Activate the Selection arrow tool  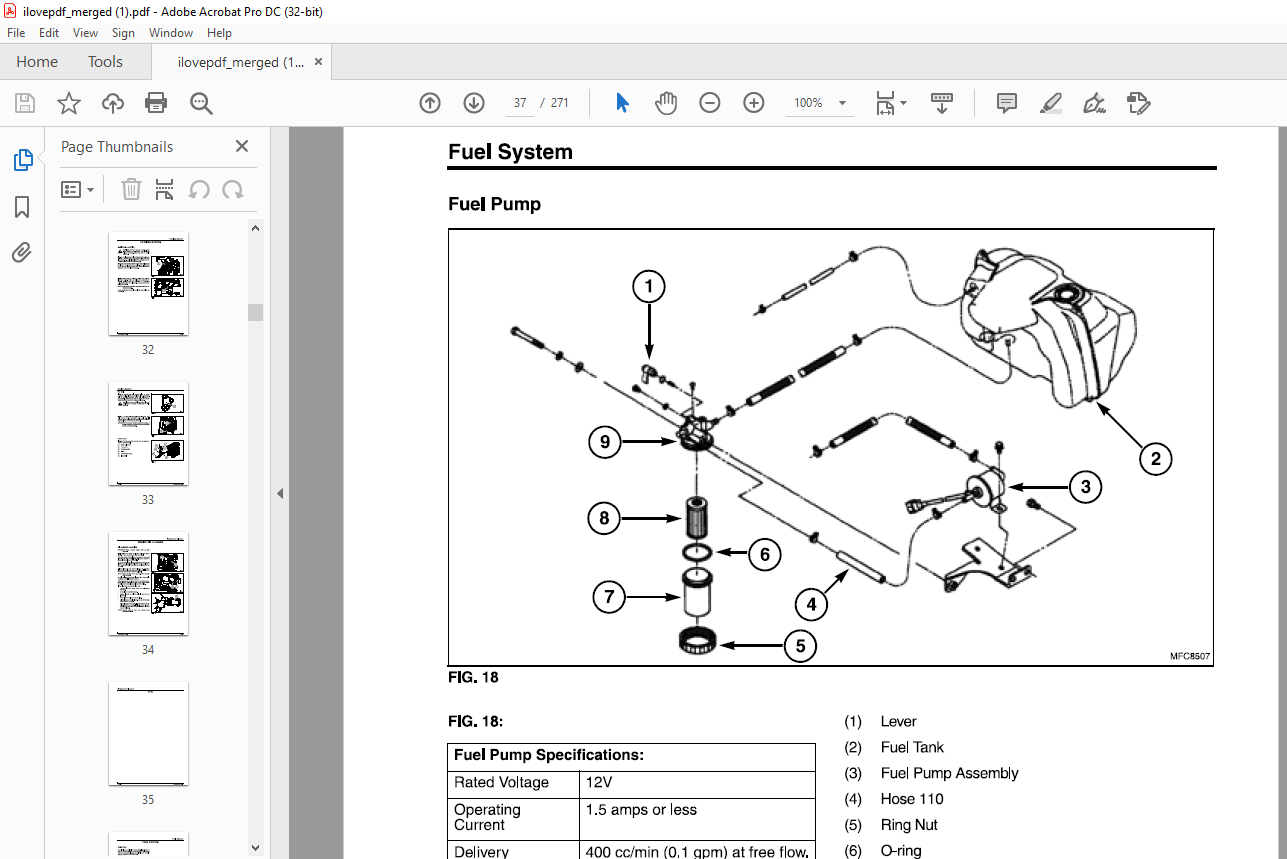point(622,103)
